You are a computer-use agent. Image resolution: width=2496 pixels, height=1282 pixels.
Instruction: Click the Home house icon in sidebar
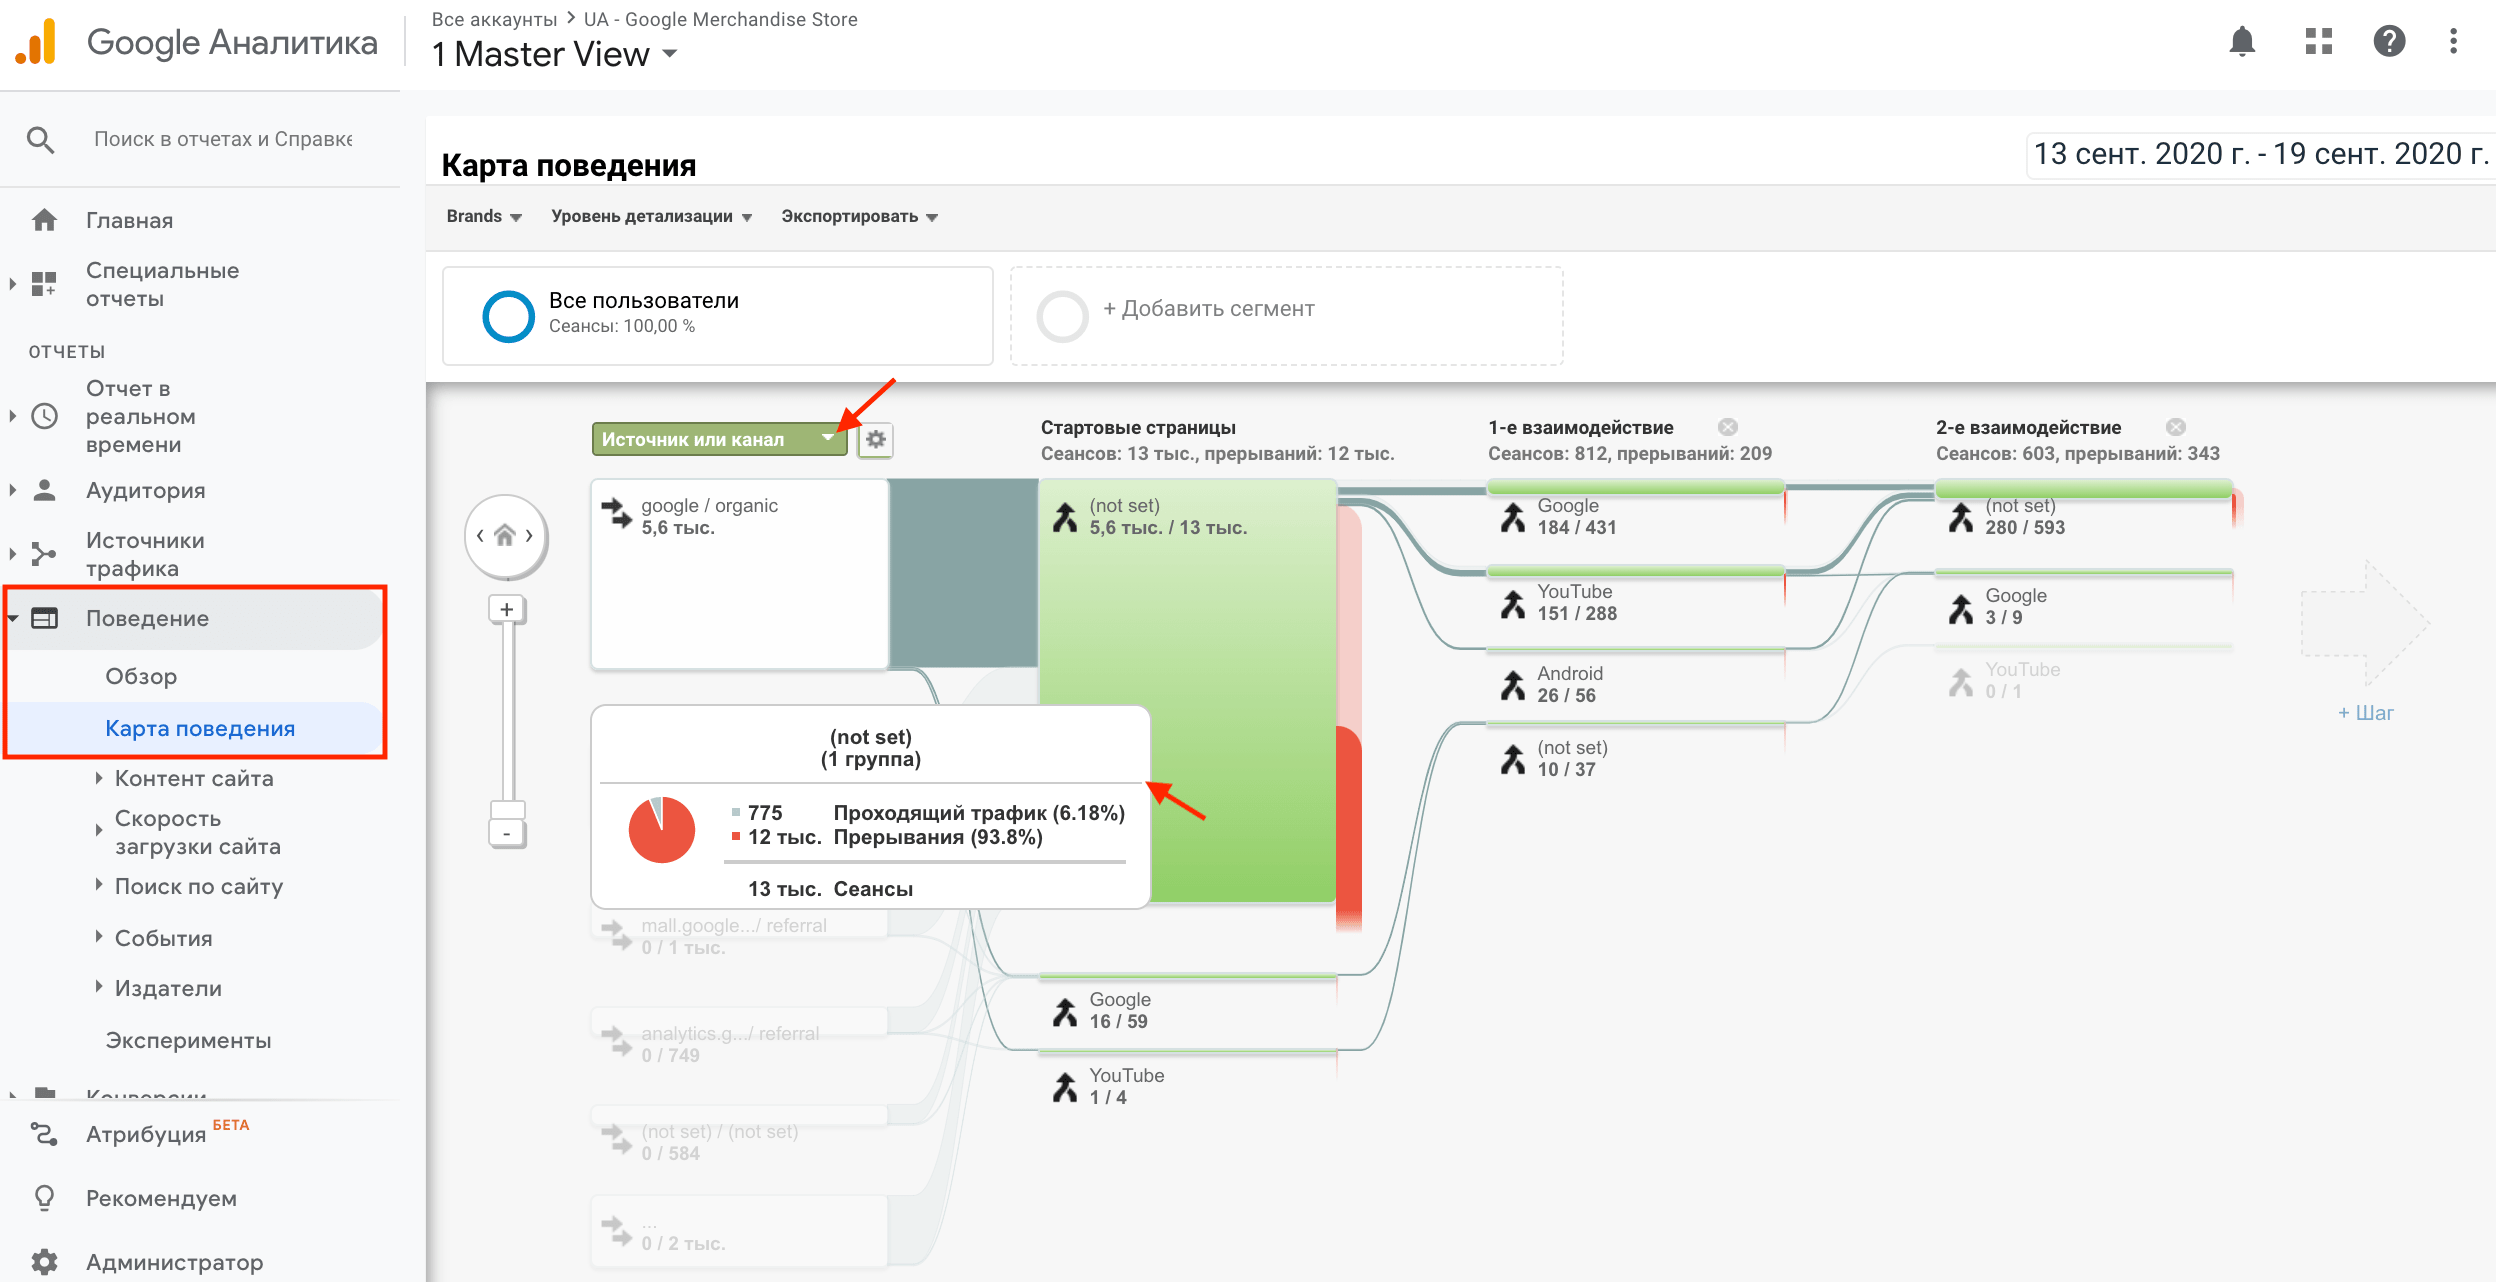point(44,220)
